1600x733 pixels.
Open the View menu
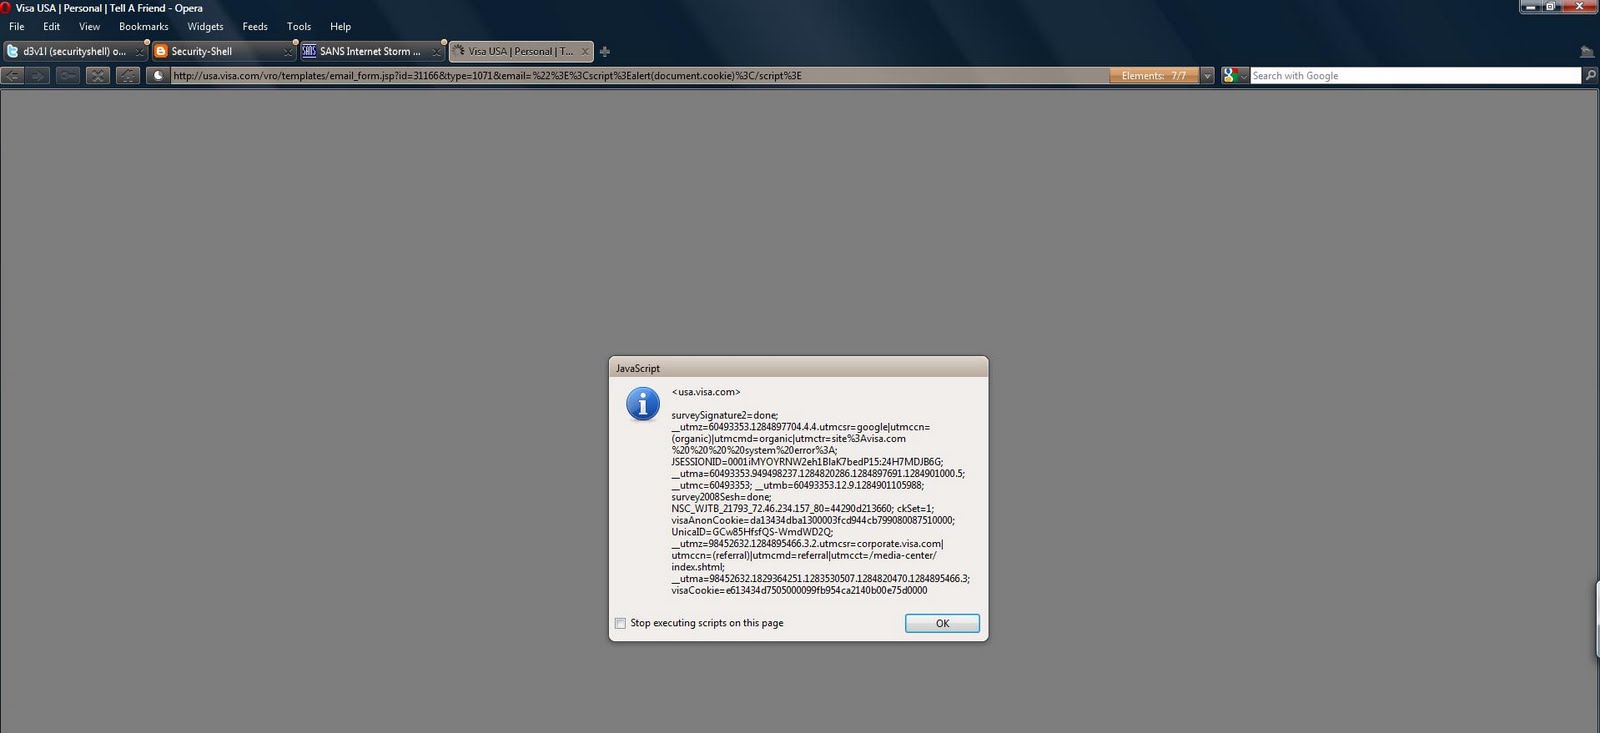(x=89, y=27)
